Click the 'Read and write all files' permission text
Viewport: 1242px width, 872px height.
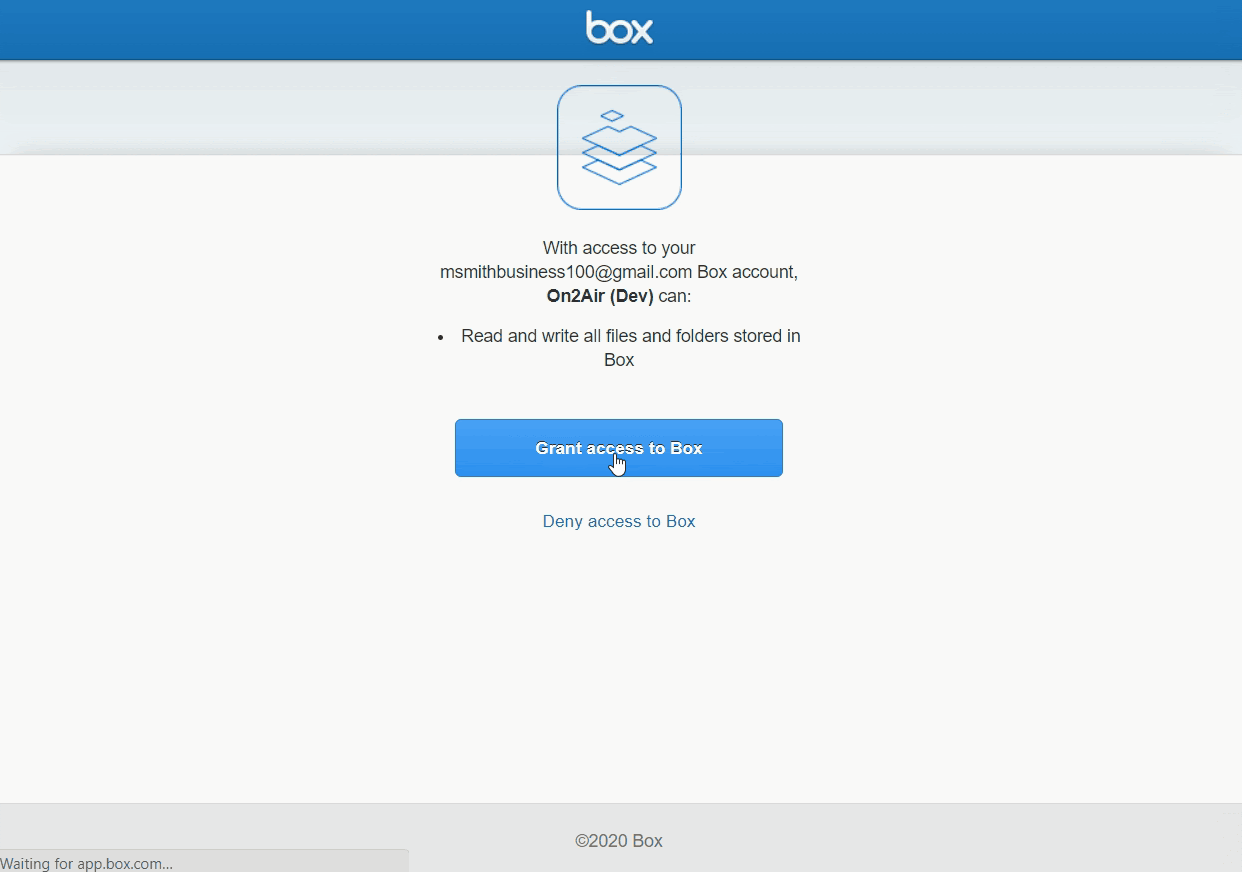click(x=630, y=336)
